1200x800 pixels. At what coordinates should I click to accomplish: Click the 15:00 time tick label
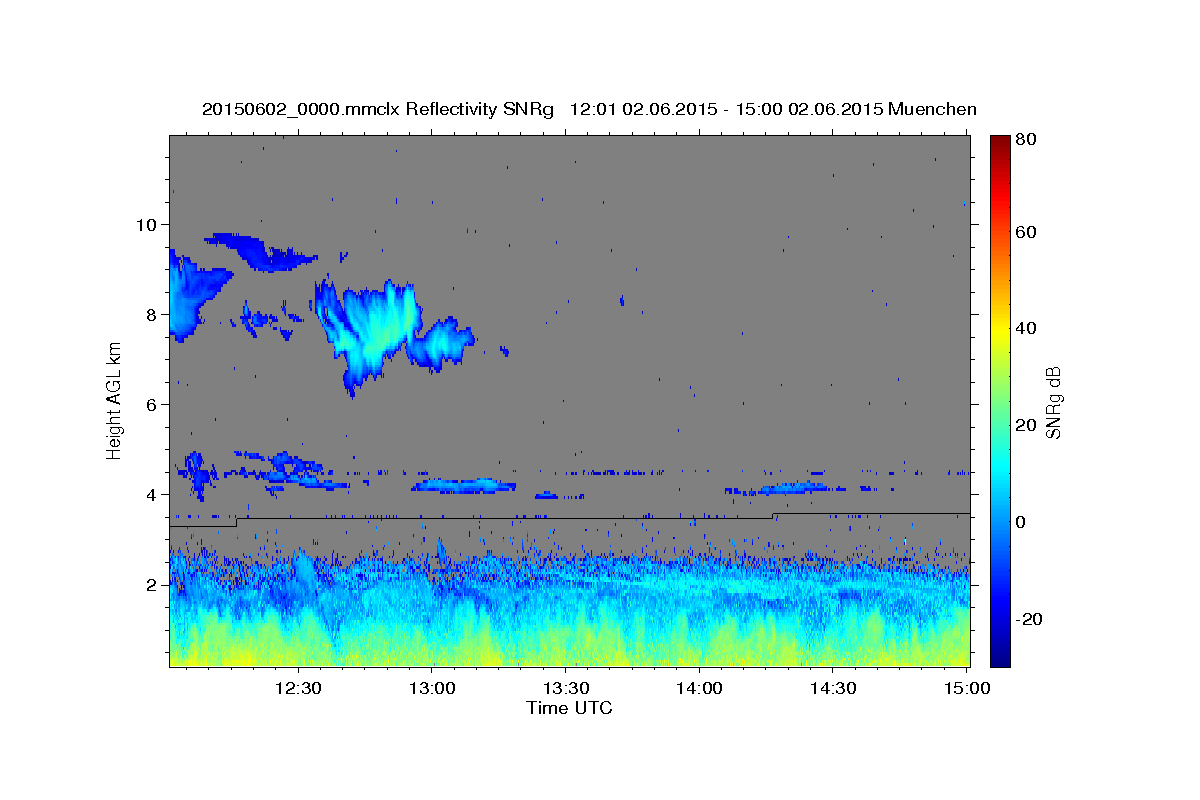[967, 689]
